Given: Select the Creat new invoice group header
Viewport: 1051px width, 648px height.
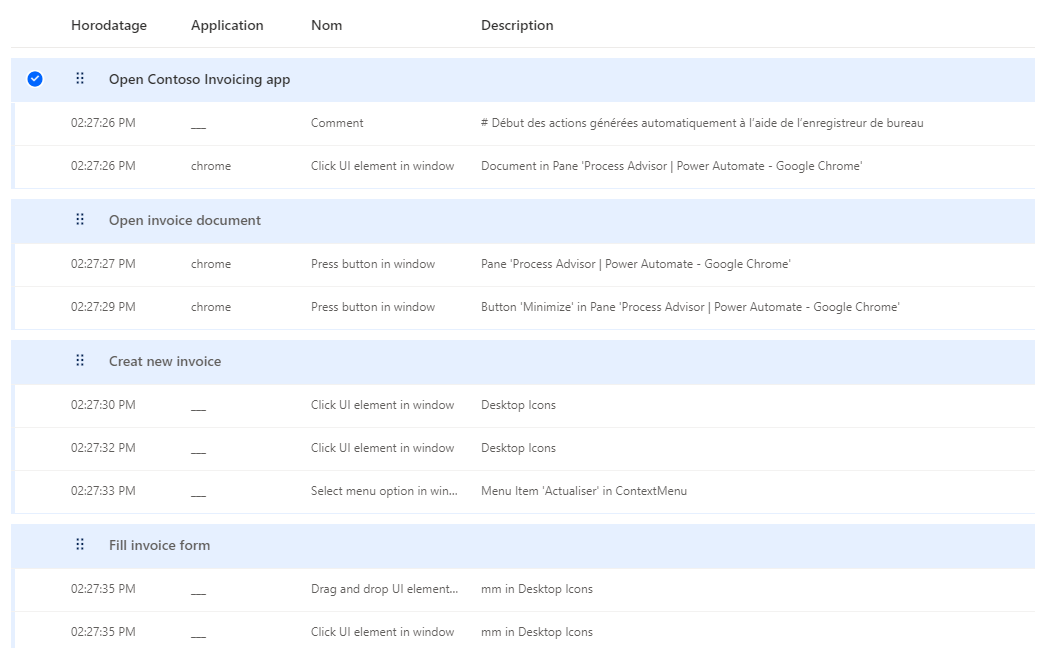Looking at the screenshot, I should [165, 361].
